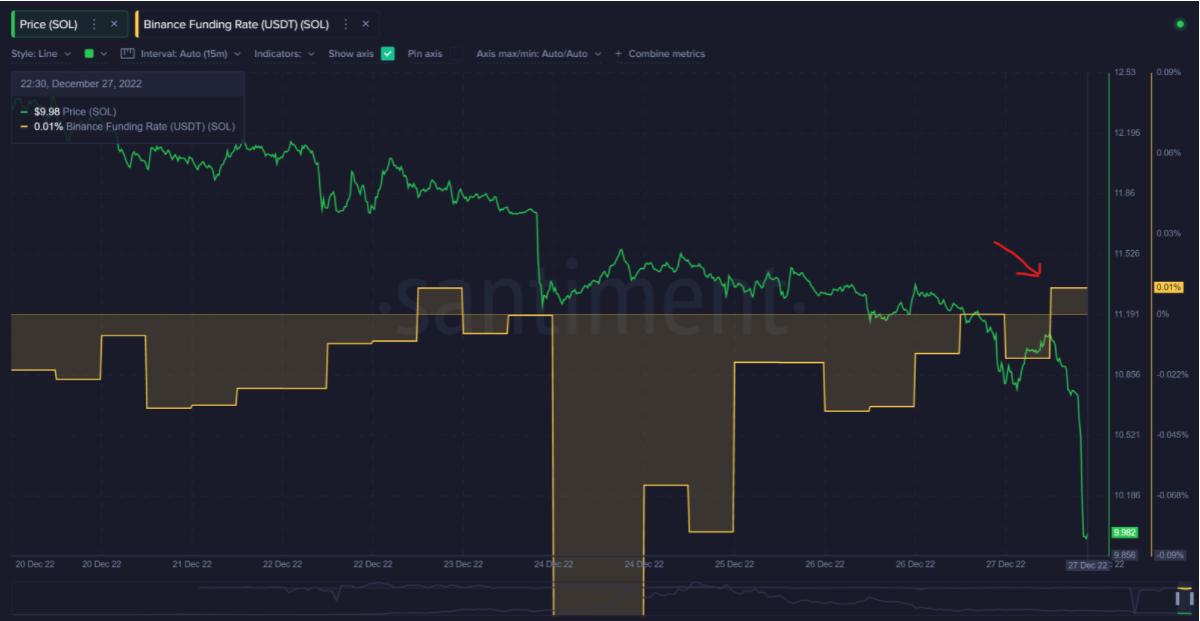Remove the Binance Funding Rate metric
The height and width of the screenshot is (621, 1200).
[x=365, y=23]
